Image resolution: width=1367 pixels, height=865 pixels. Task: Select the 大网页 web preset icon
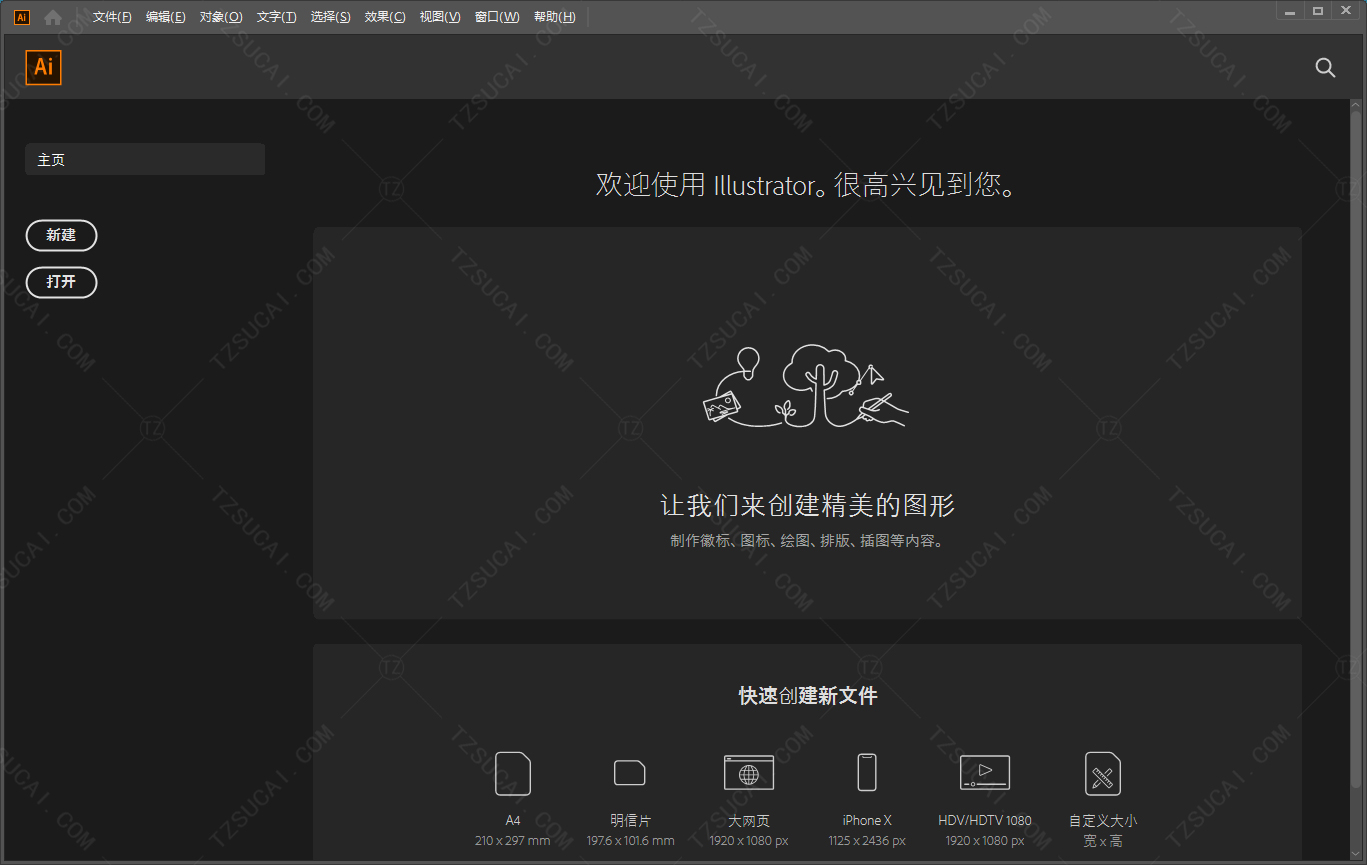749,773
